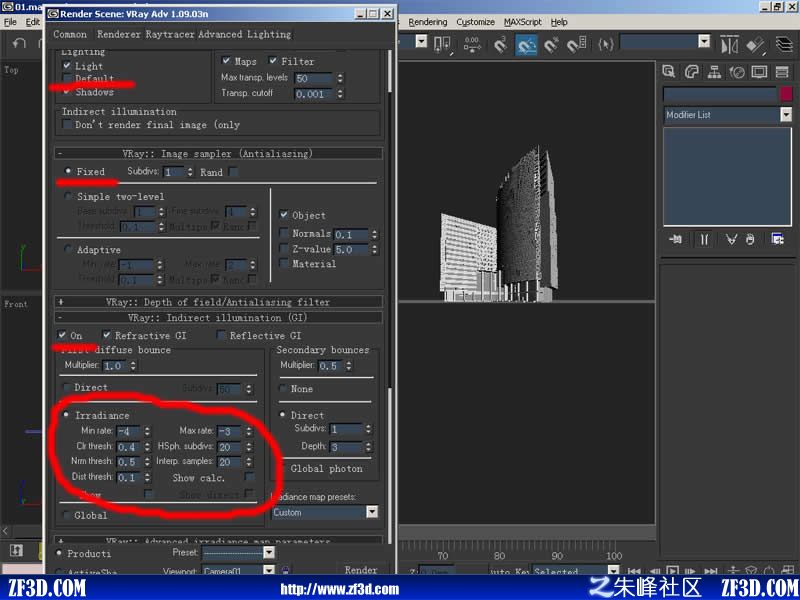Open the Modify command panel tab
Screen dimensions: 800x600
coord(691,71)
